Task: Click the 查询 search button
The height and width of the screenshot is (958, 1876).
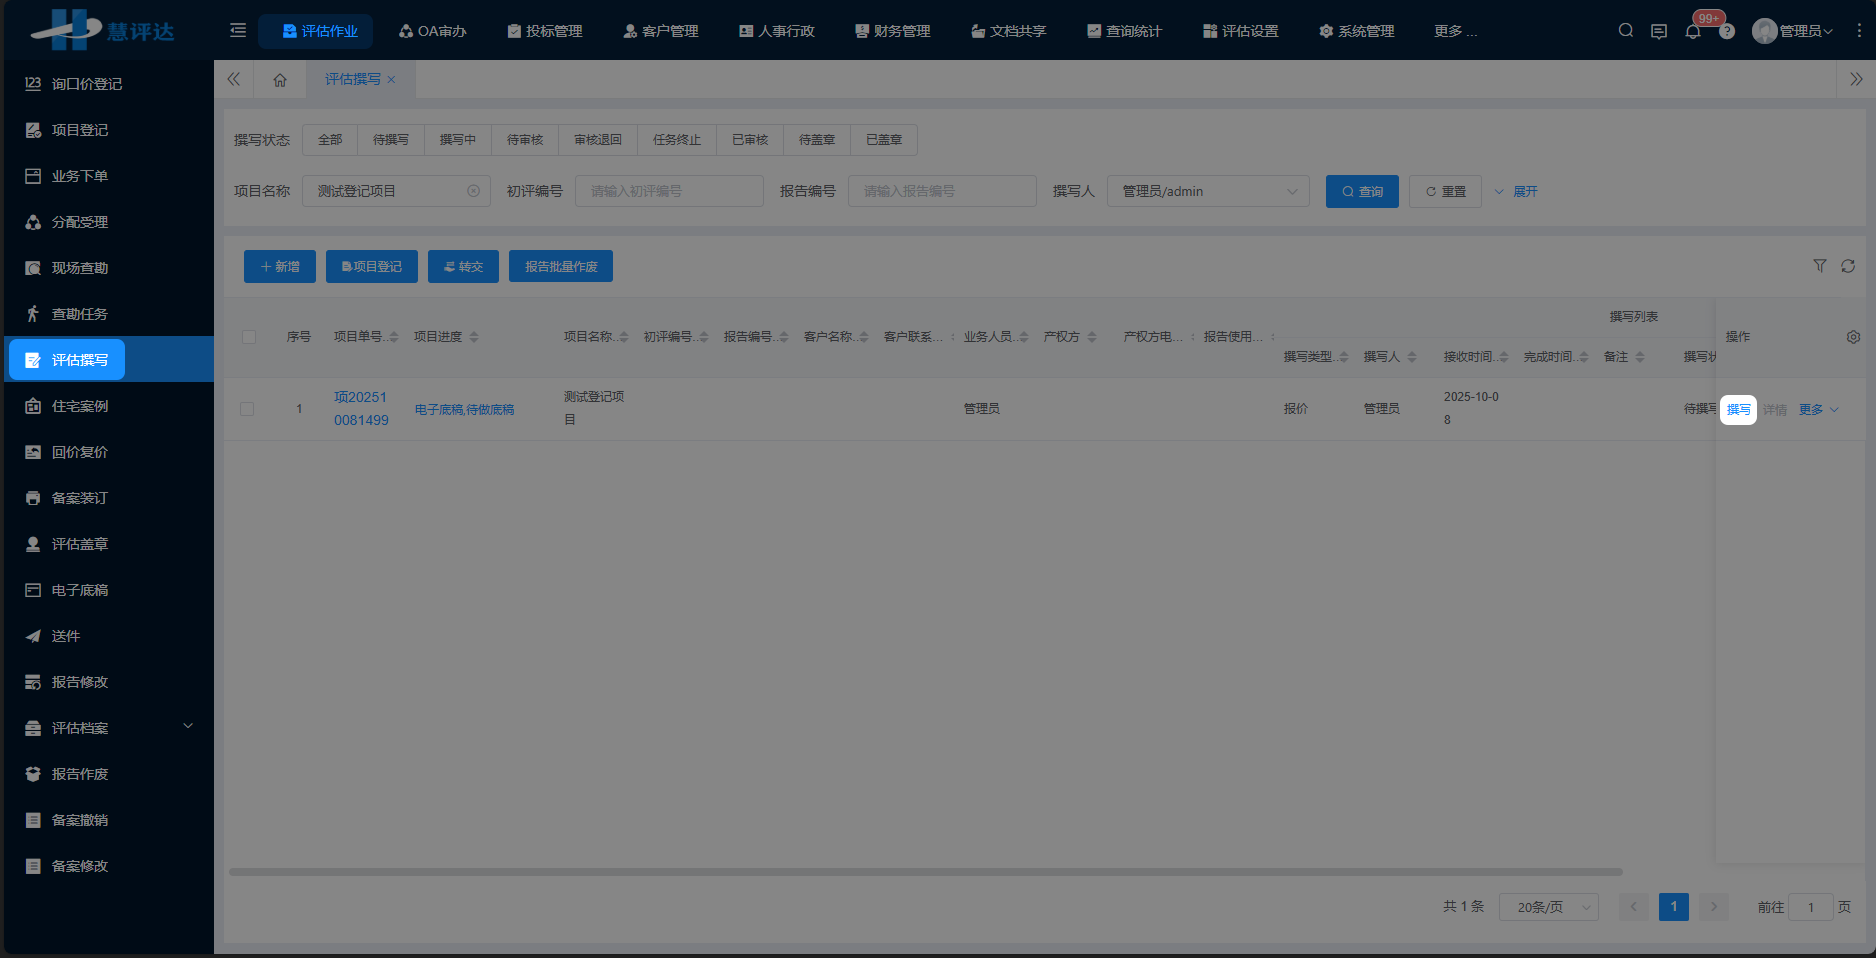Action: point(1362,191)
